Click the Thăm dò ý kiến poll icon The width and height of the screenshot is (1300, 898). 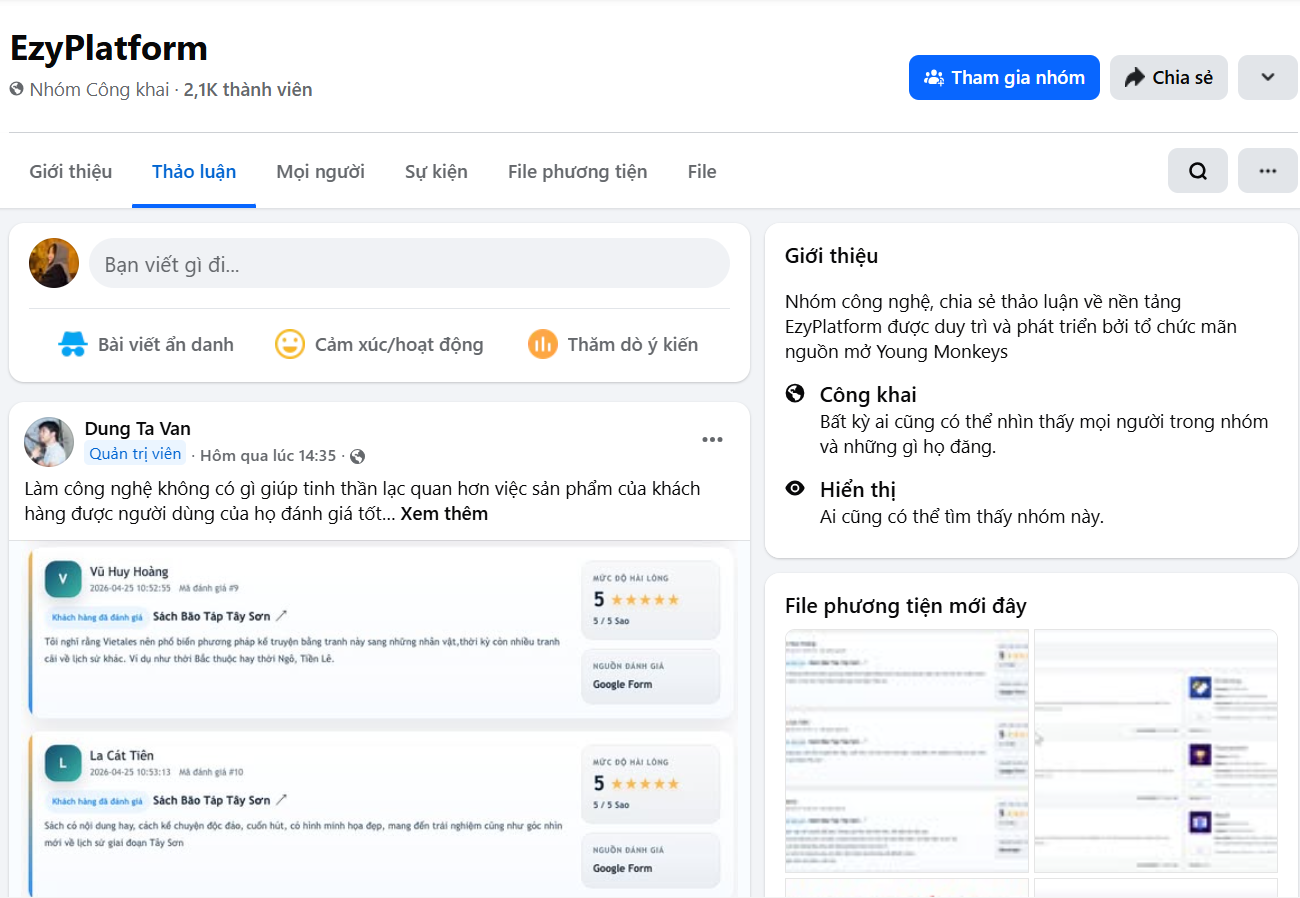tap(542, 345)
